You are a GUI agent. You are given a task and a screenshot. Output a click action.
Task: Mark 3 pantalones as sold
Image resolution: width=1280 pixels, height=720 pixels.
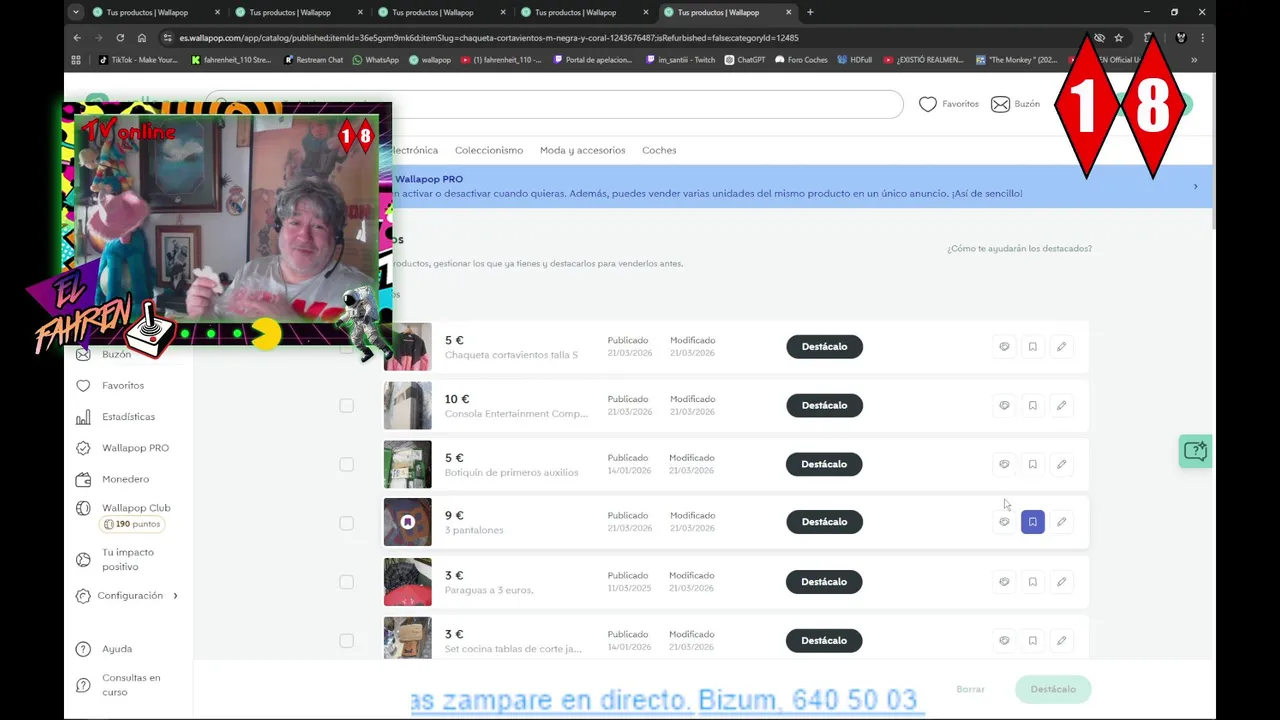tap(1004, 522)
